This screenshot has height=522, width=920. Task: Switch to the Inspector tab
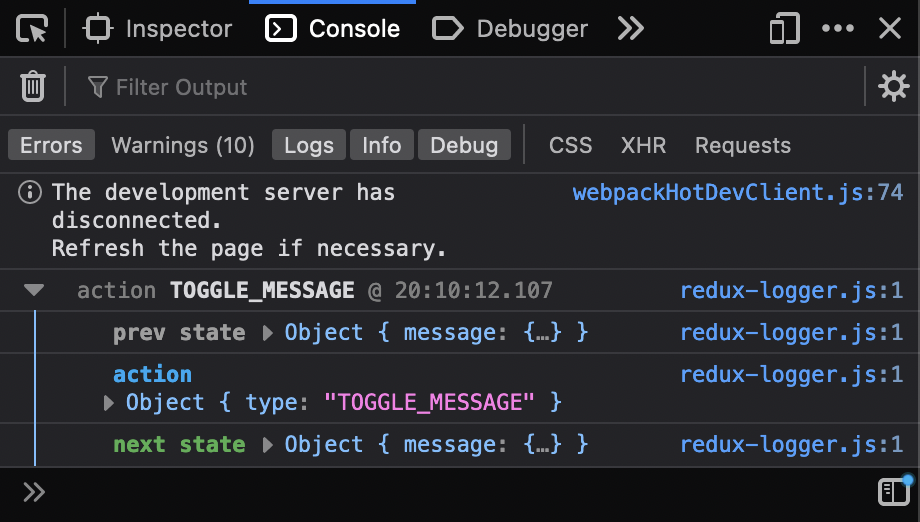click(x=160, y=29)
